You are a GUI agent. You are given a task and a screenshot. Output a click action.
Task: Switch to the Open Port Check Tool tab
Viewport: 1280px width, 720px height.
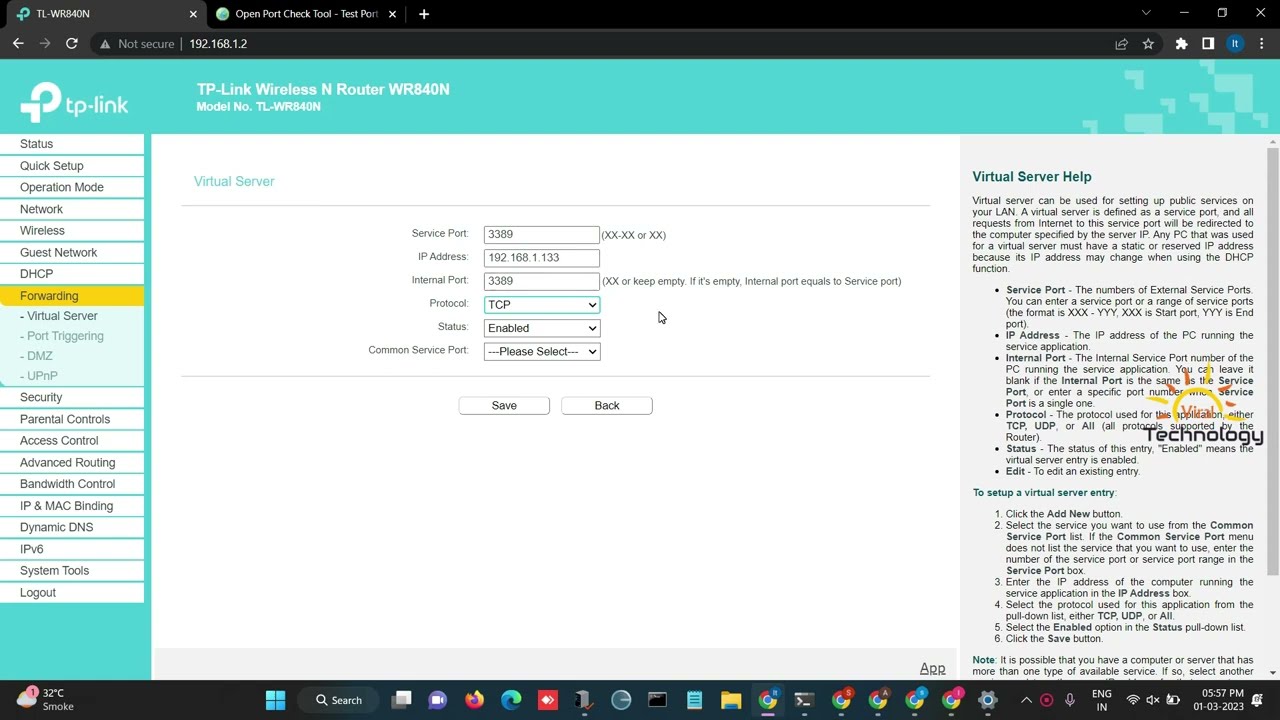pos(307,14)
